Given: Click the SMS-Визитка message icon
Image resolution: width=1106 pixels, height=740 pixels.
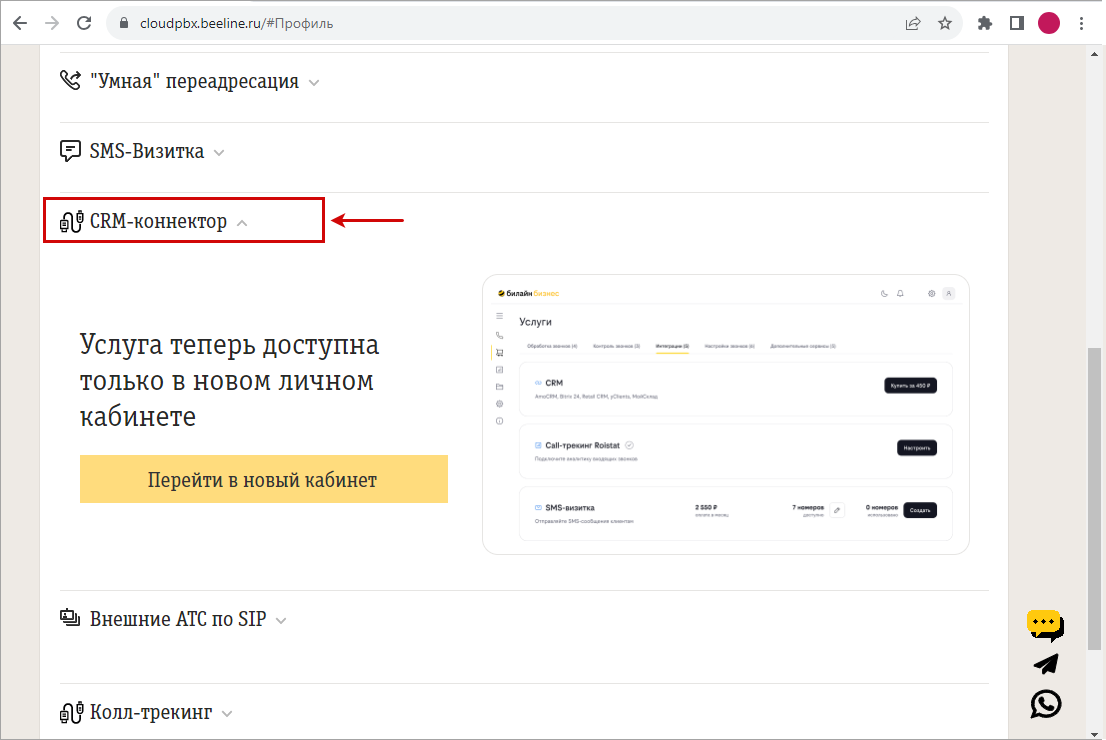Looking at the screenshot, I should tap(71, 151).
